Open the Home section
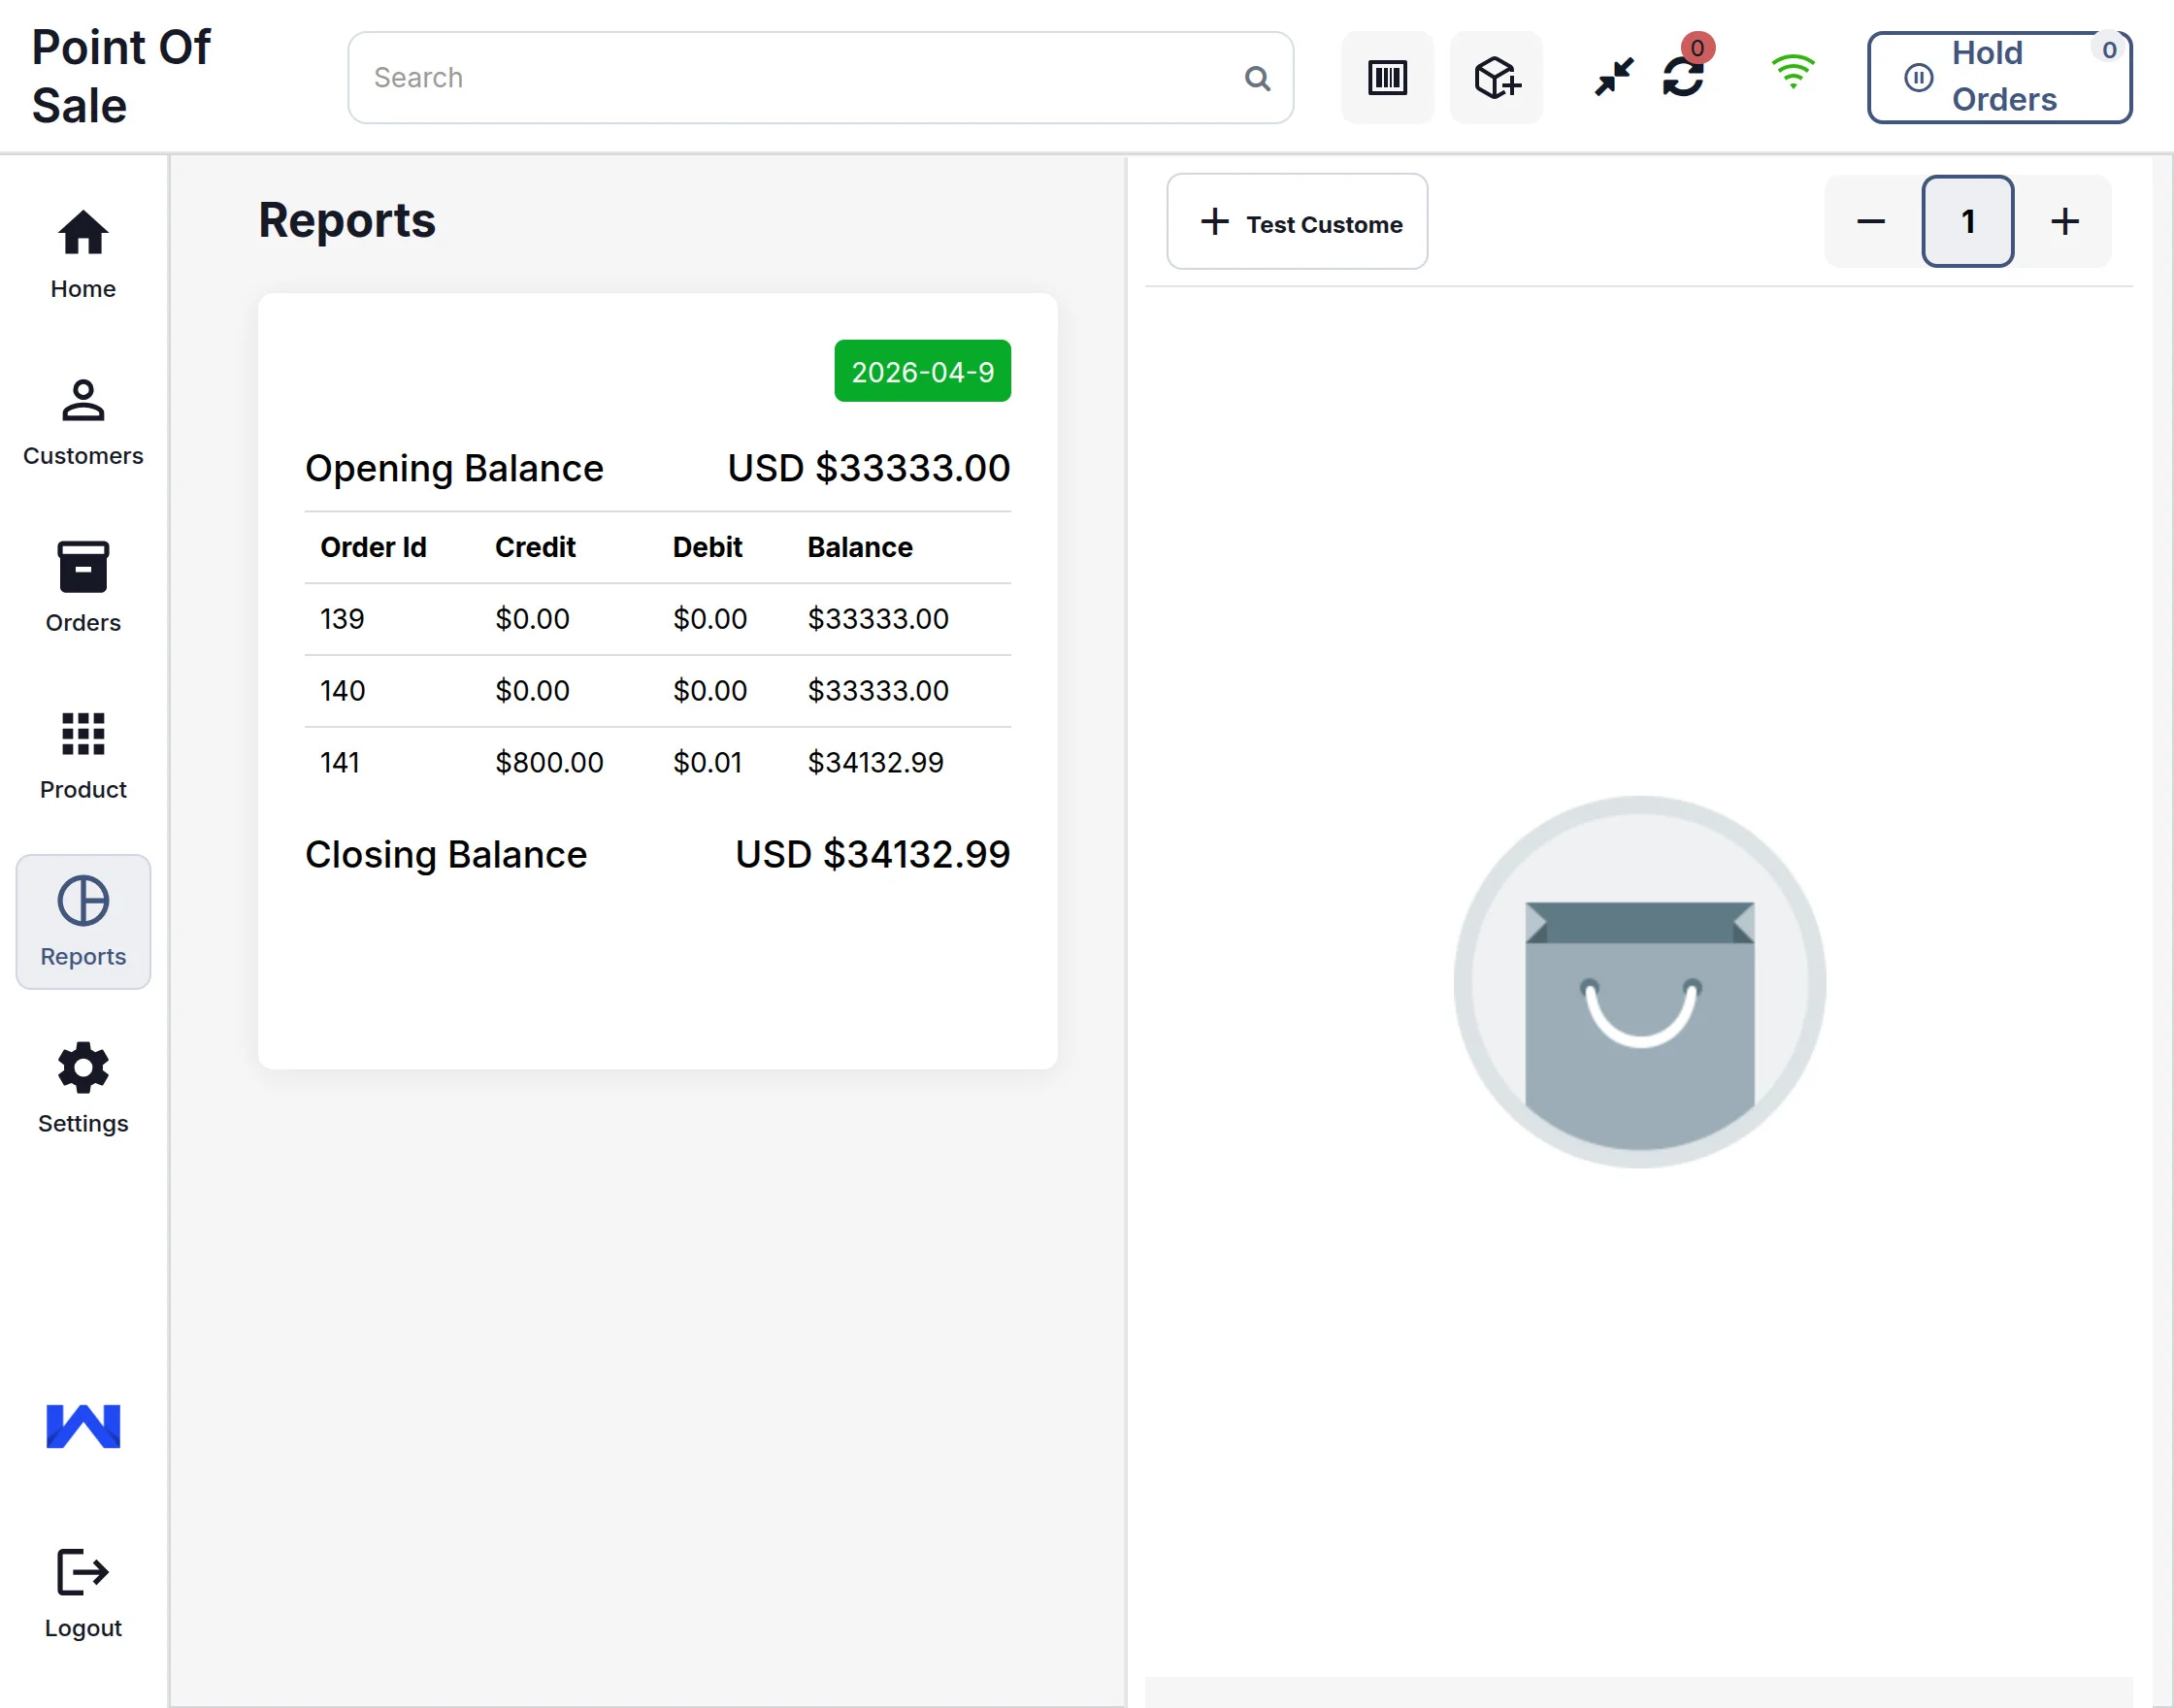Image resolution: width=2174 pixels, height=1708 pixels. point(83,254)
